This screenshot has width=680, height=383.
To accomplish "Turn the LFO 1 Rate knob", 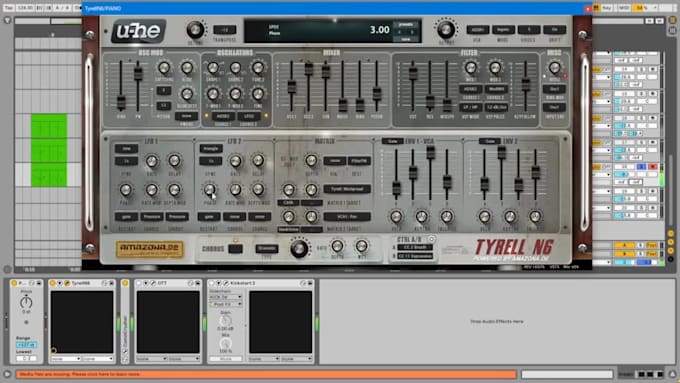I will (152, 161).
